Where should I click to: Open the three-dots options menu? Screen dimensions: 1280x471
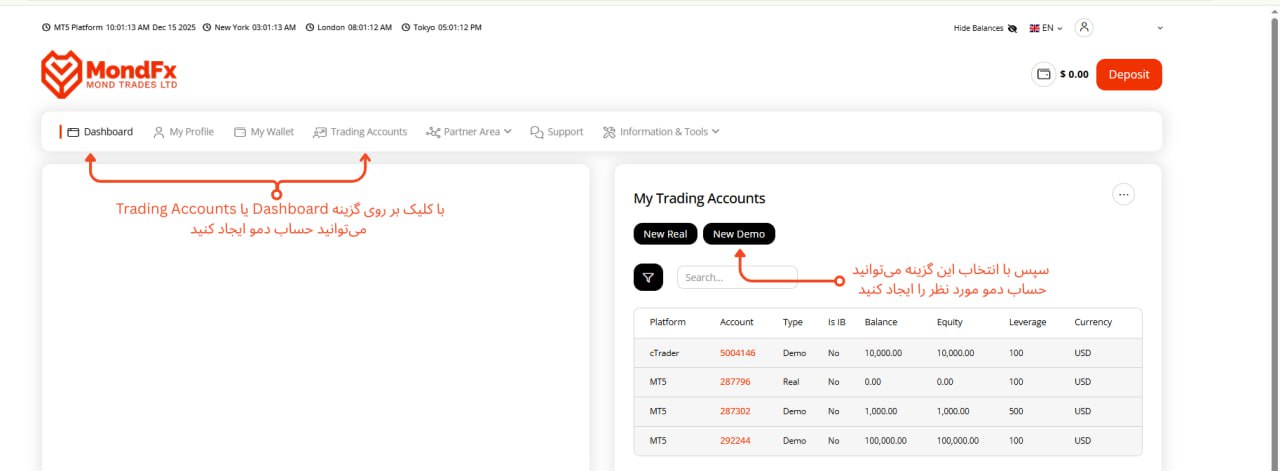(1123, 195)
